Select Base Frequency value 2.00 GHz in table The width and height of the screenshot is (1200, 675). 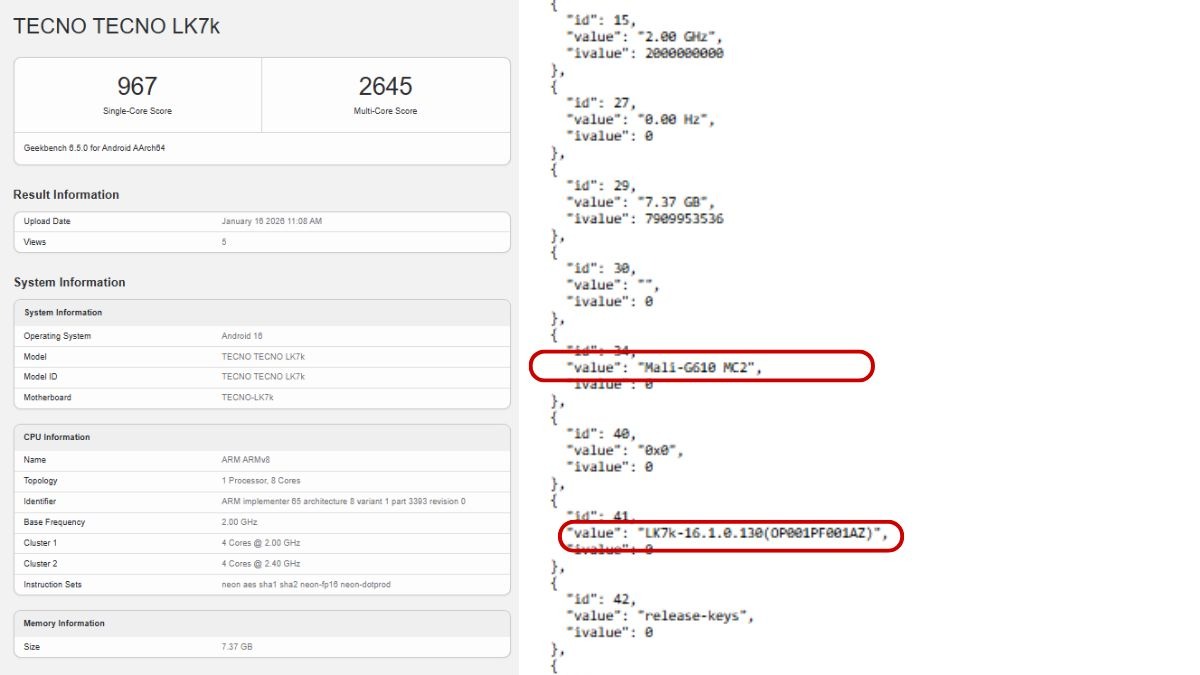239,522
